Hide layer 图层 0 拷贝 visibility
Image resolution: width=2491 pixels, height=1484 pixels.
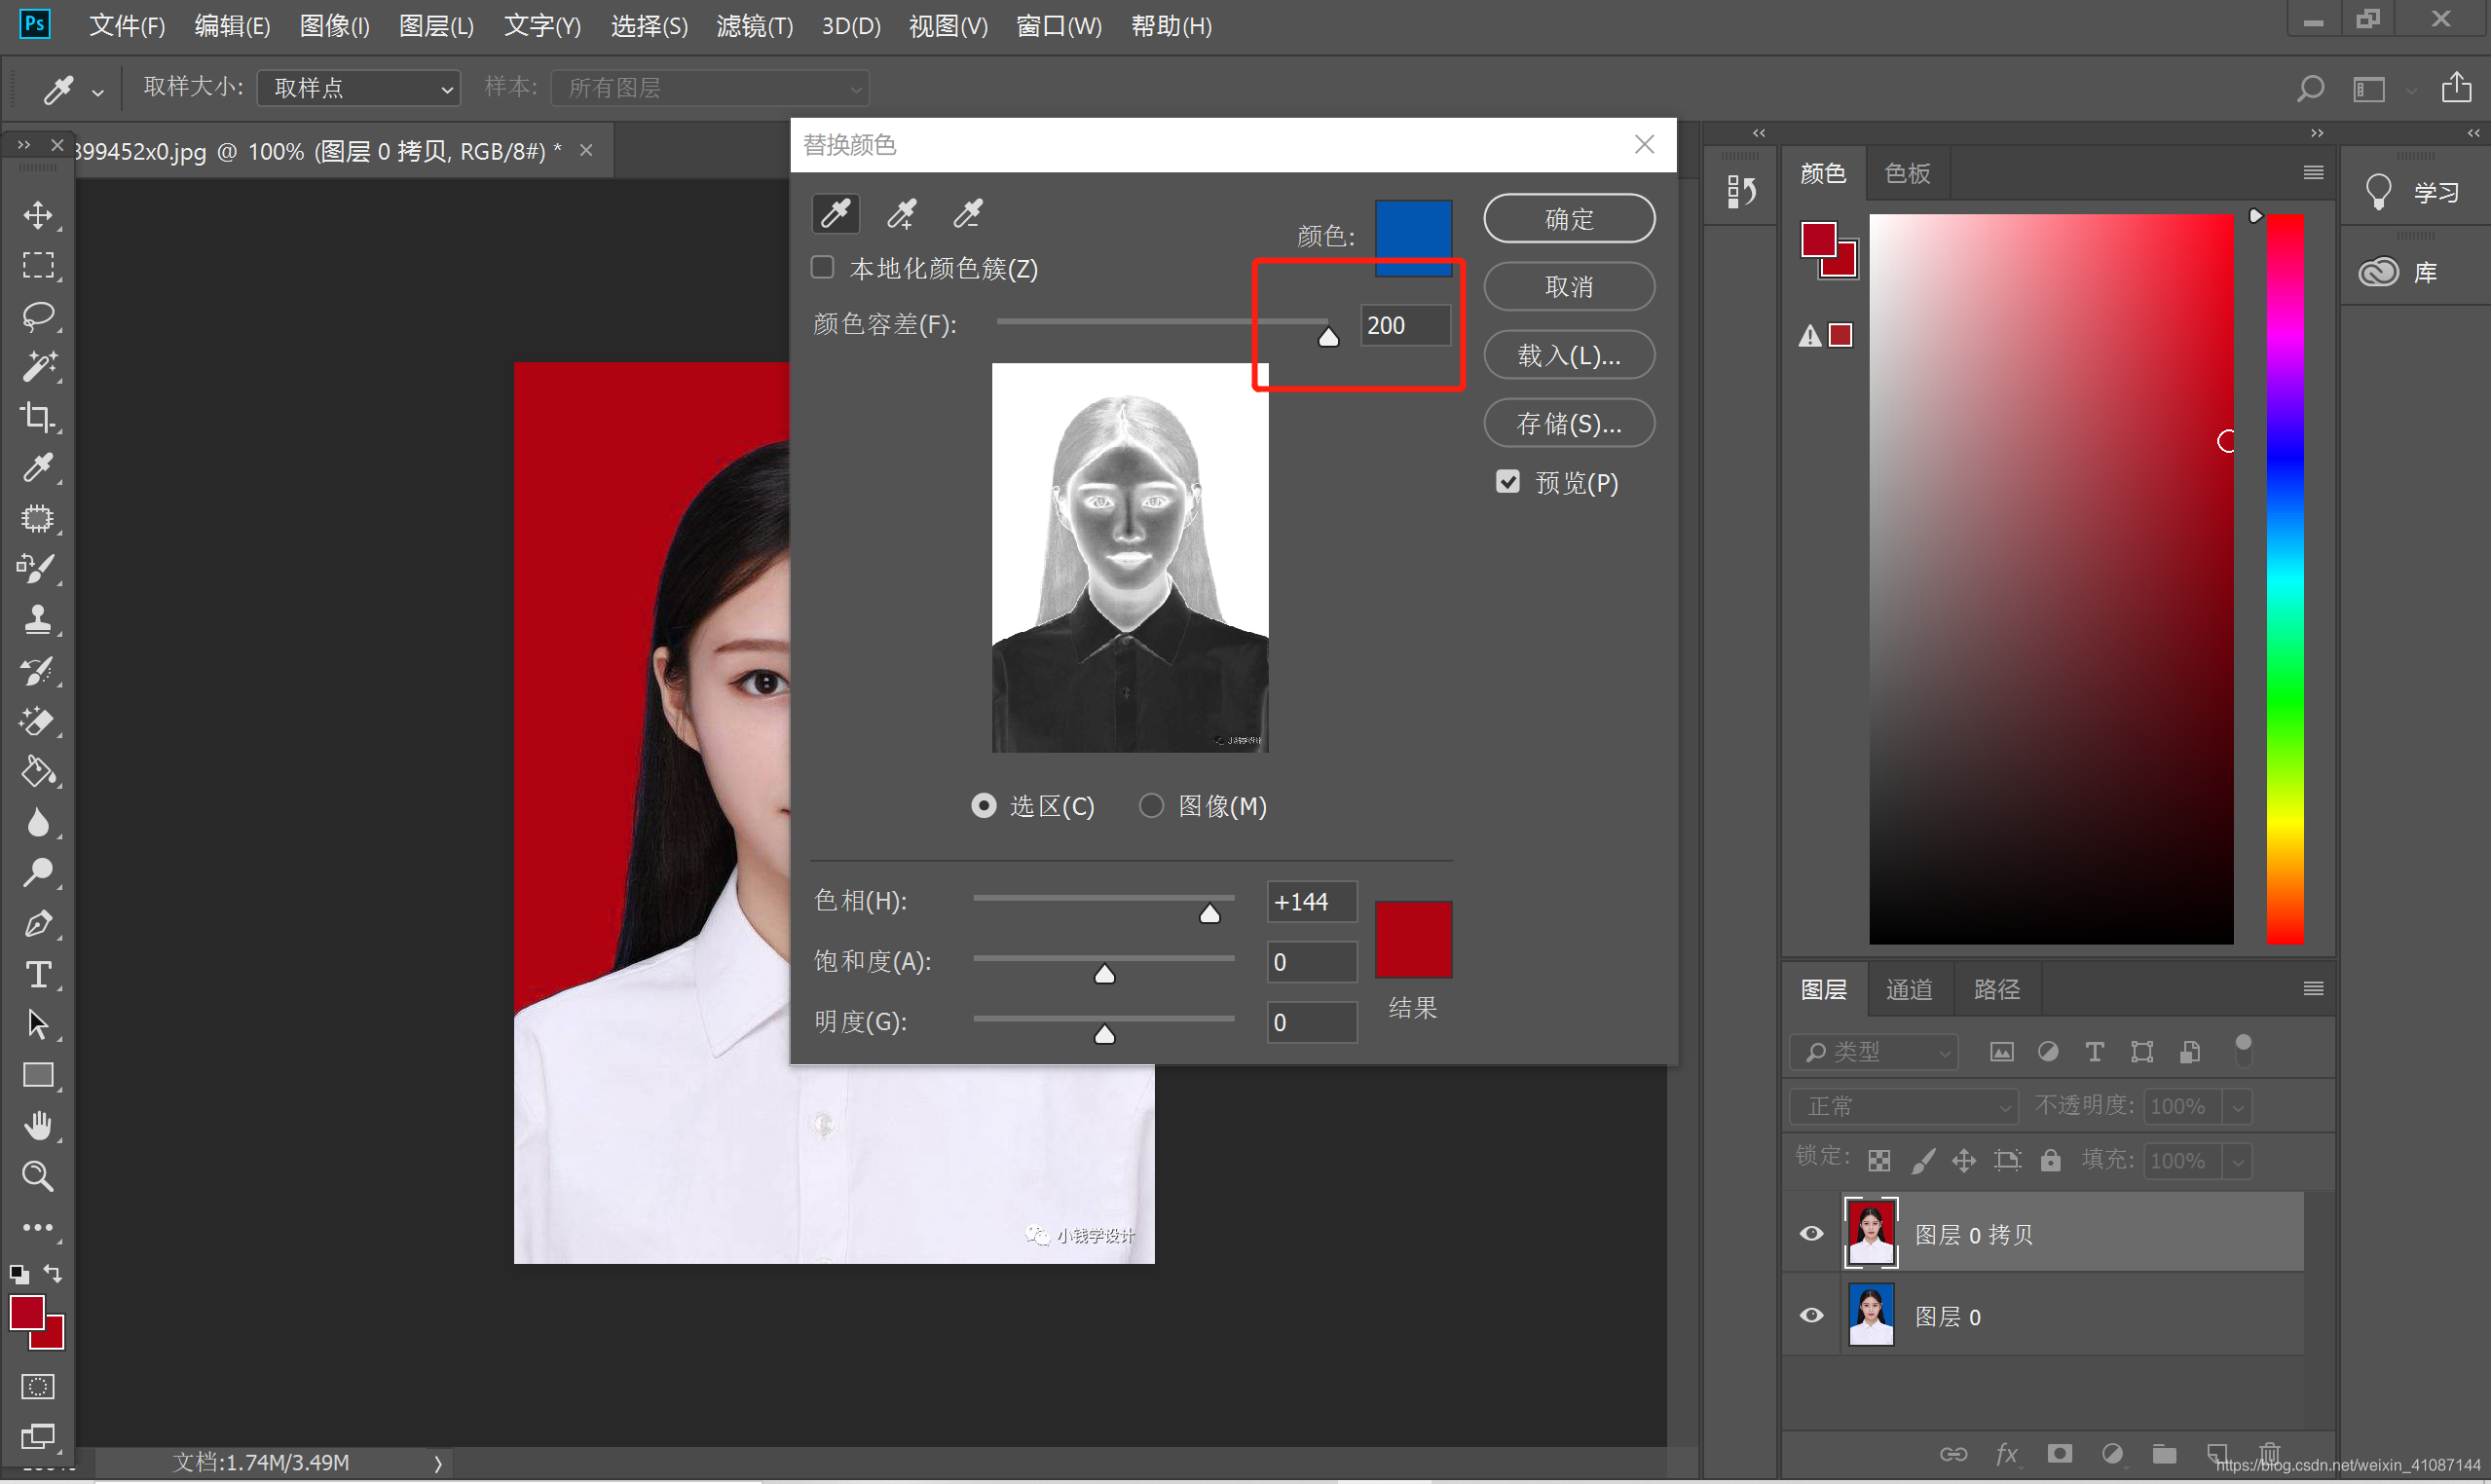coord(1811,1234)
